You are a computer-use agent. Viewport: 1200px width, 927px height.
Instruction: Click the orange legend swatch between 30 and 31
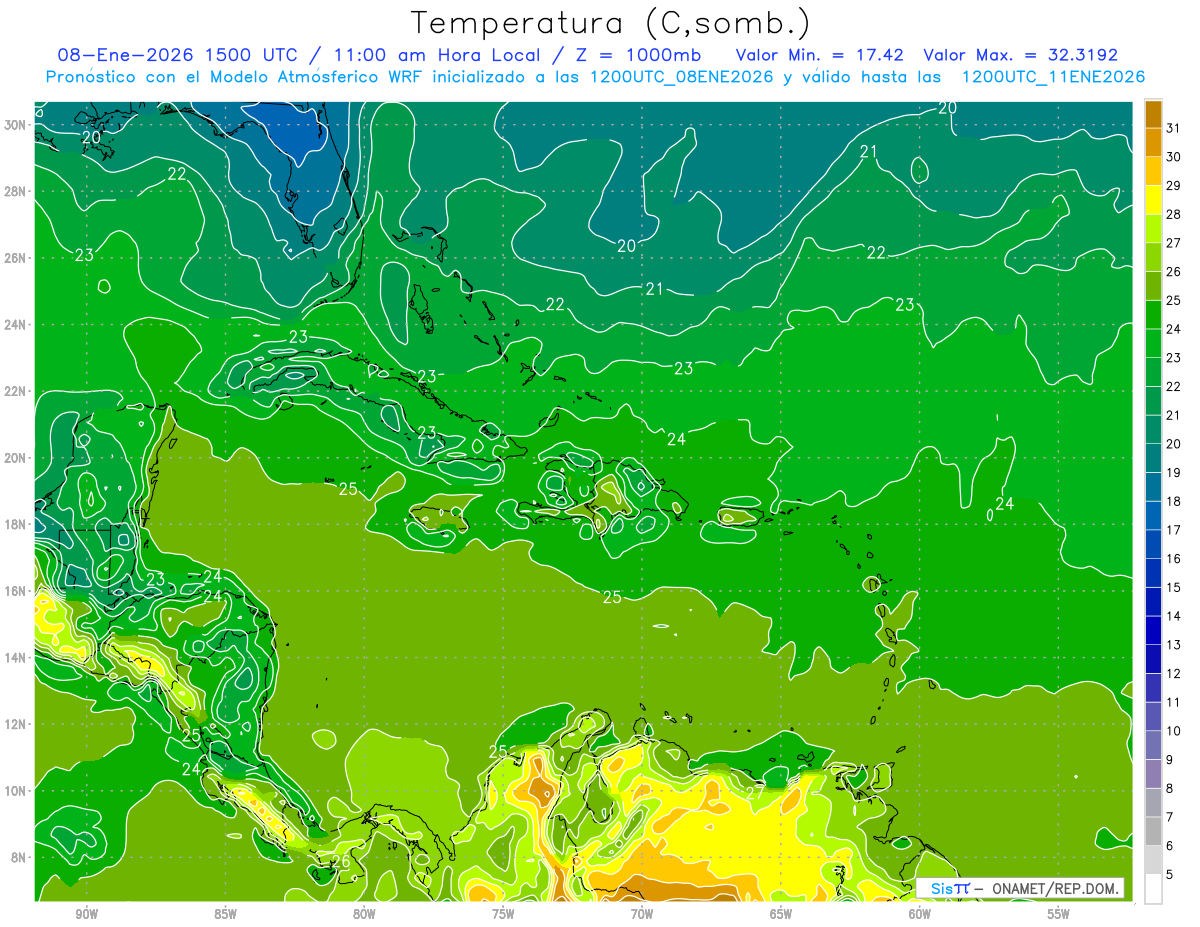[1153, 142]
